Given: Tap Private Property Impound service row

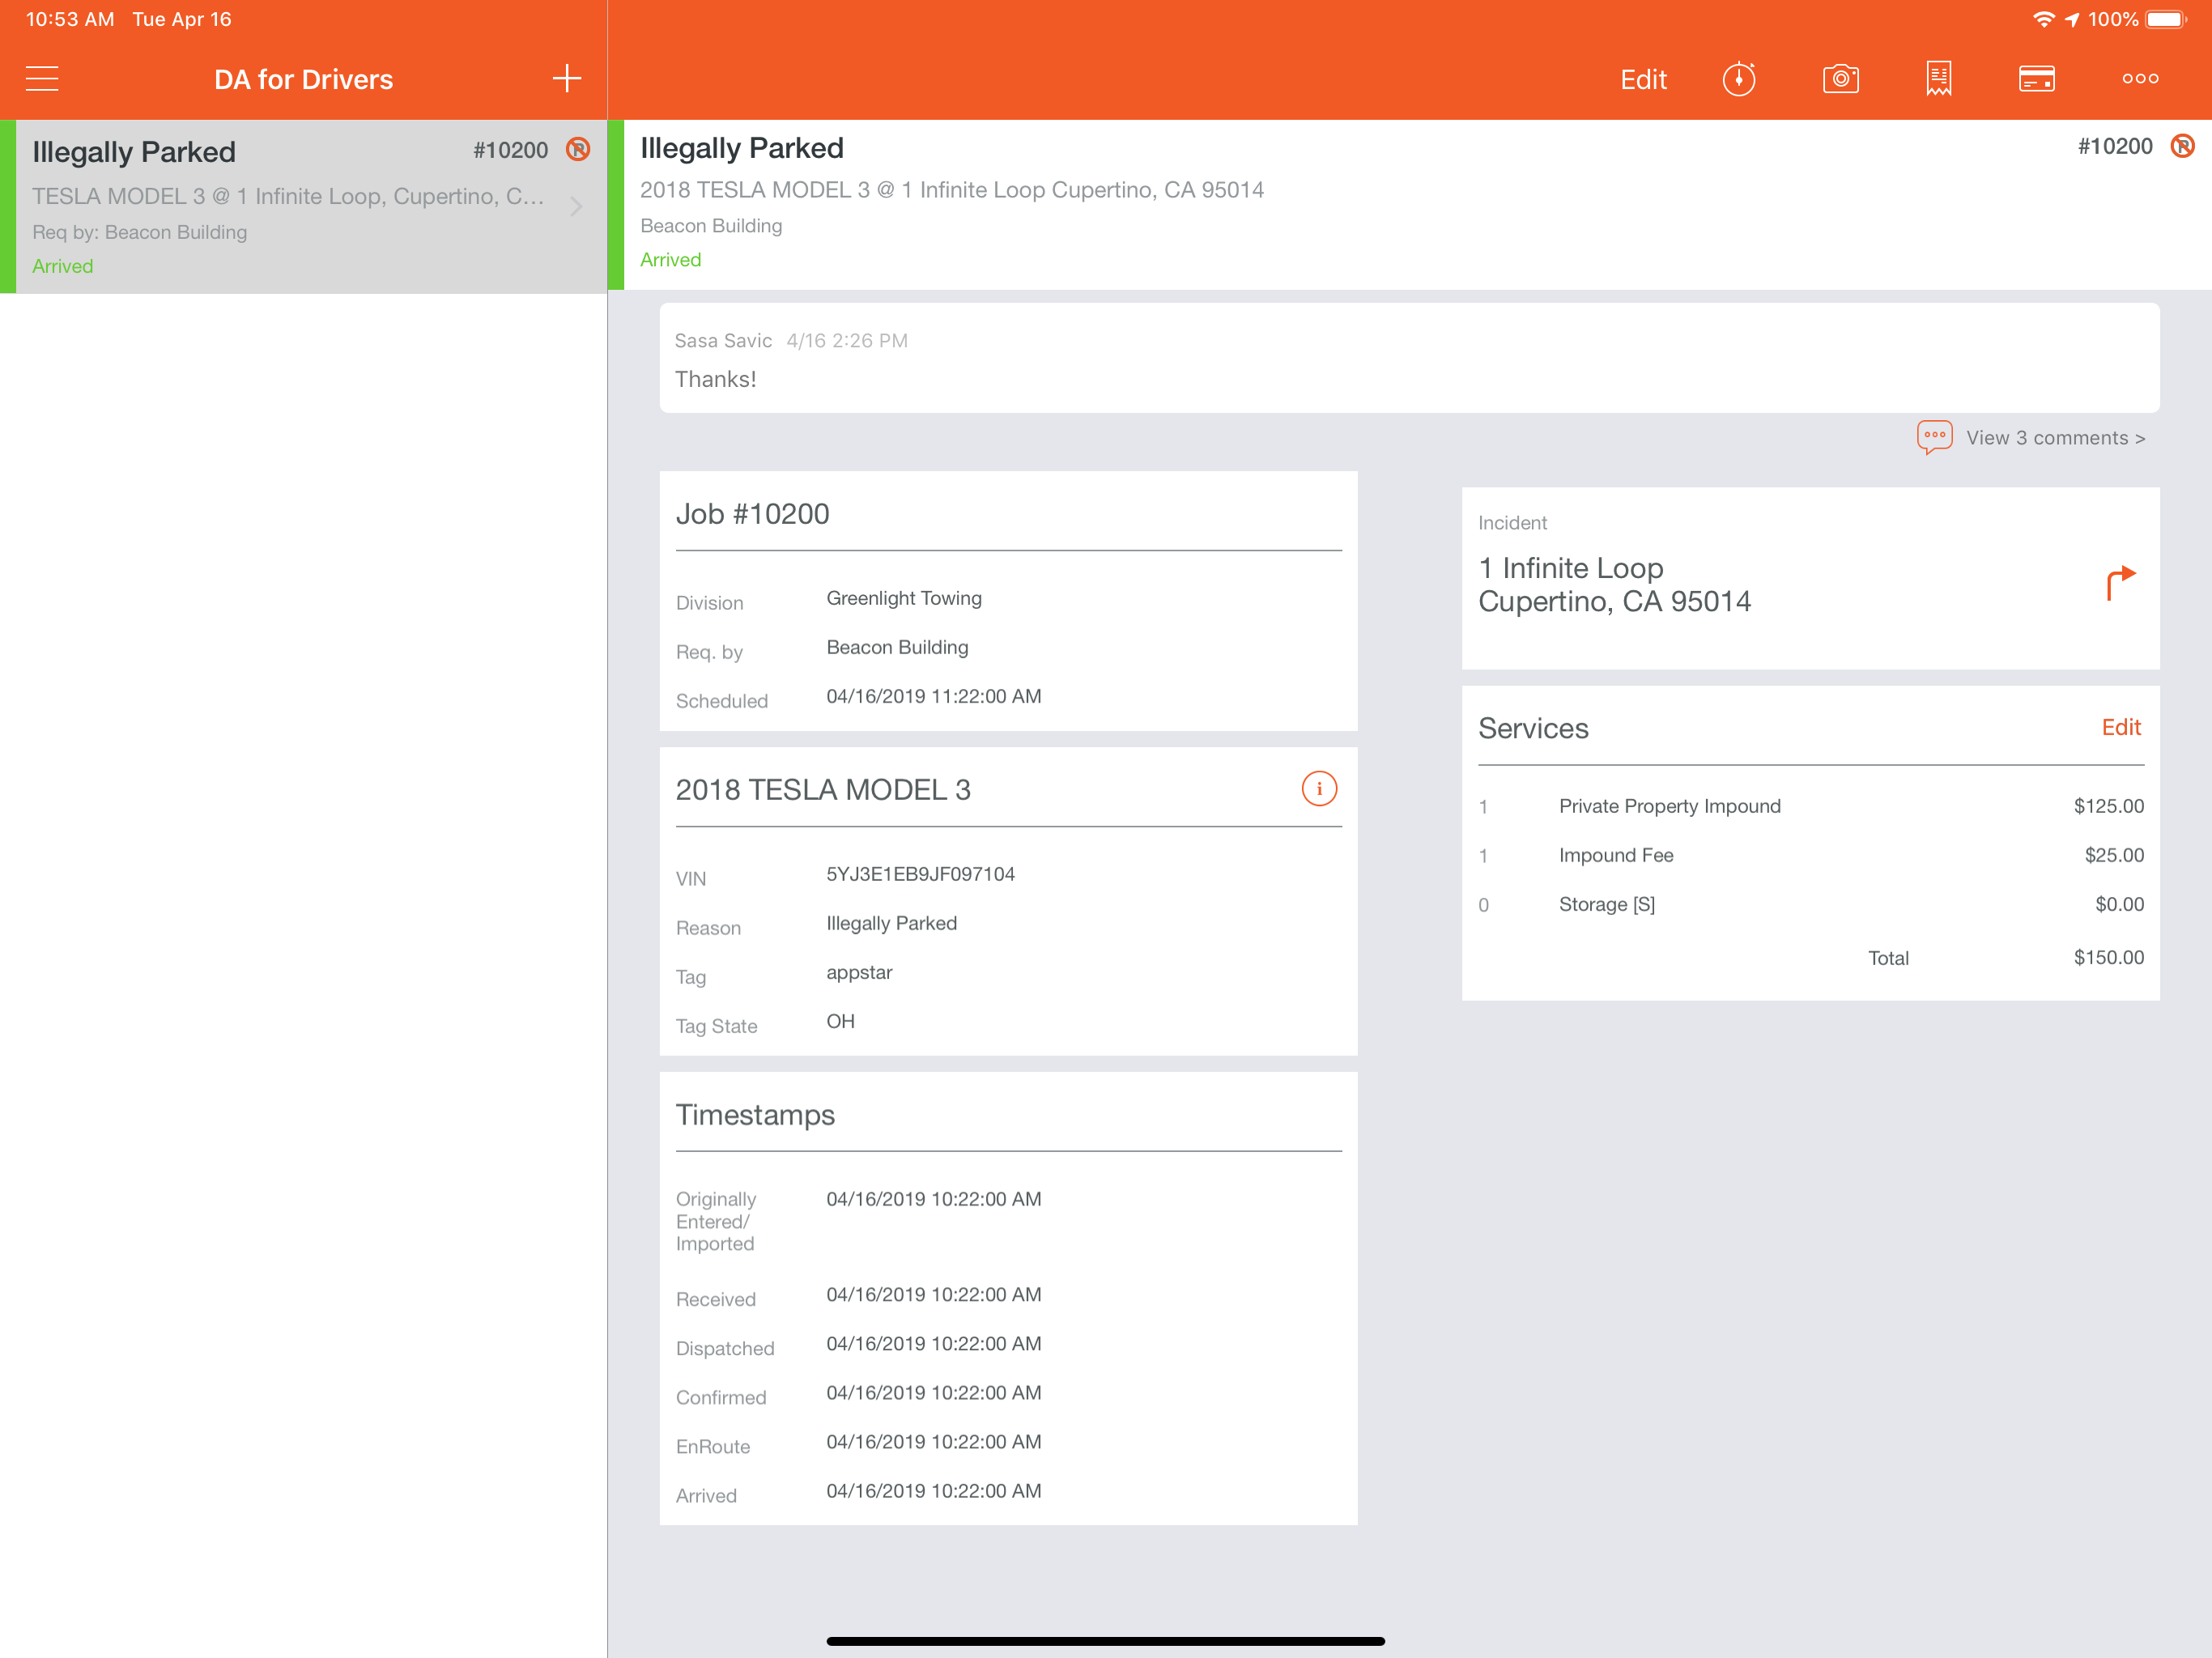Looking at the screenshot, I should coord(1810,806).
